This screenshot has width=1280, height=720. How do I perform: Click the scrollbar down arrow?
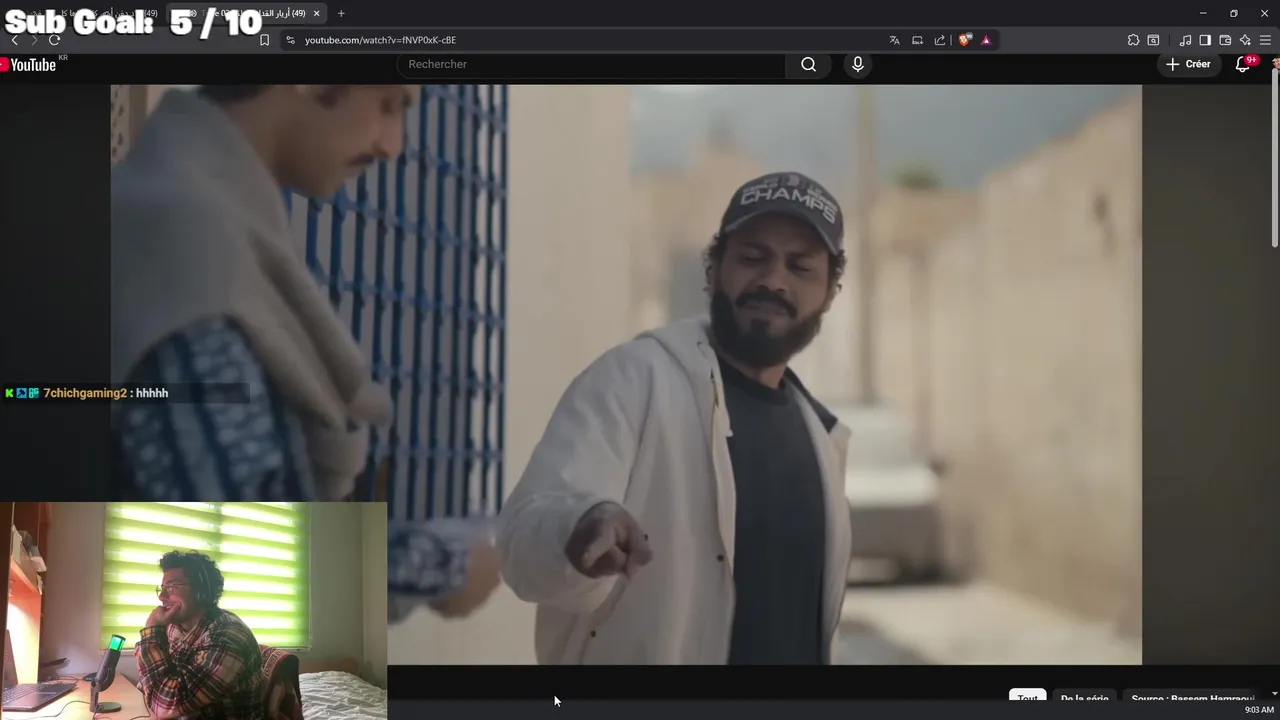[x=1274, y=694]
